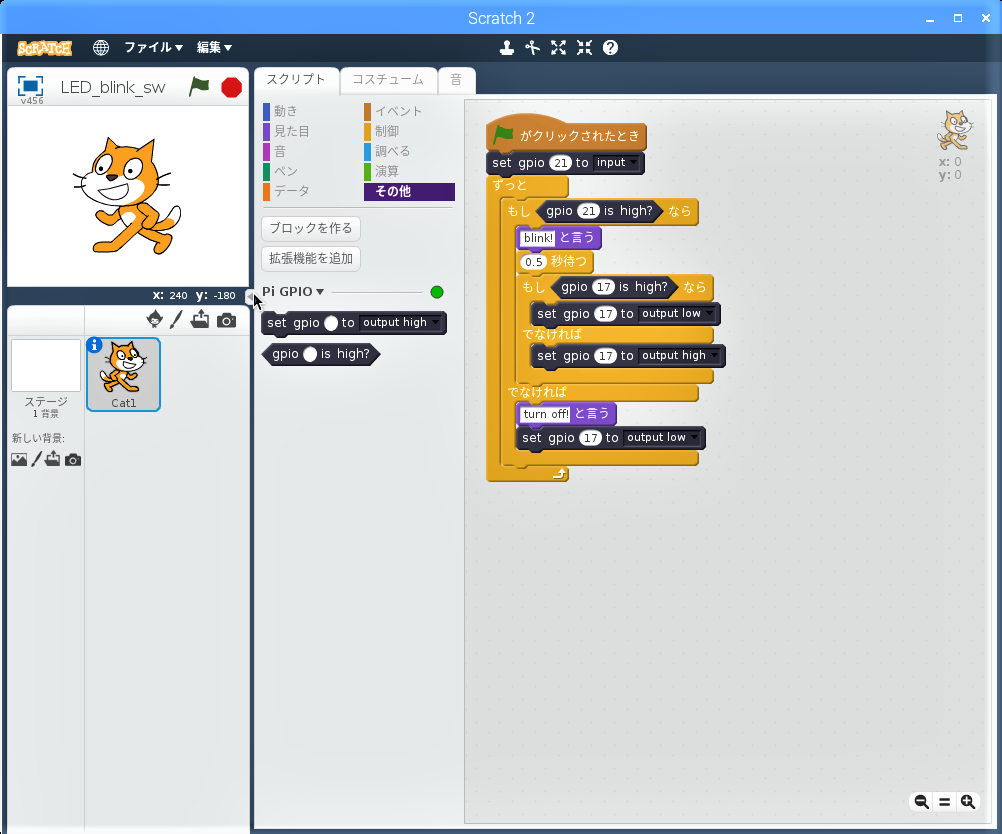Open the first output low dropdown under nested もし
This screenshot has width=1002, height=834.
(676, 314)
